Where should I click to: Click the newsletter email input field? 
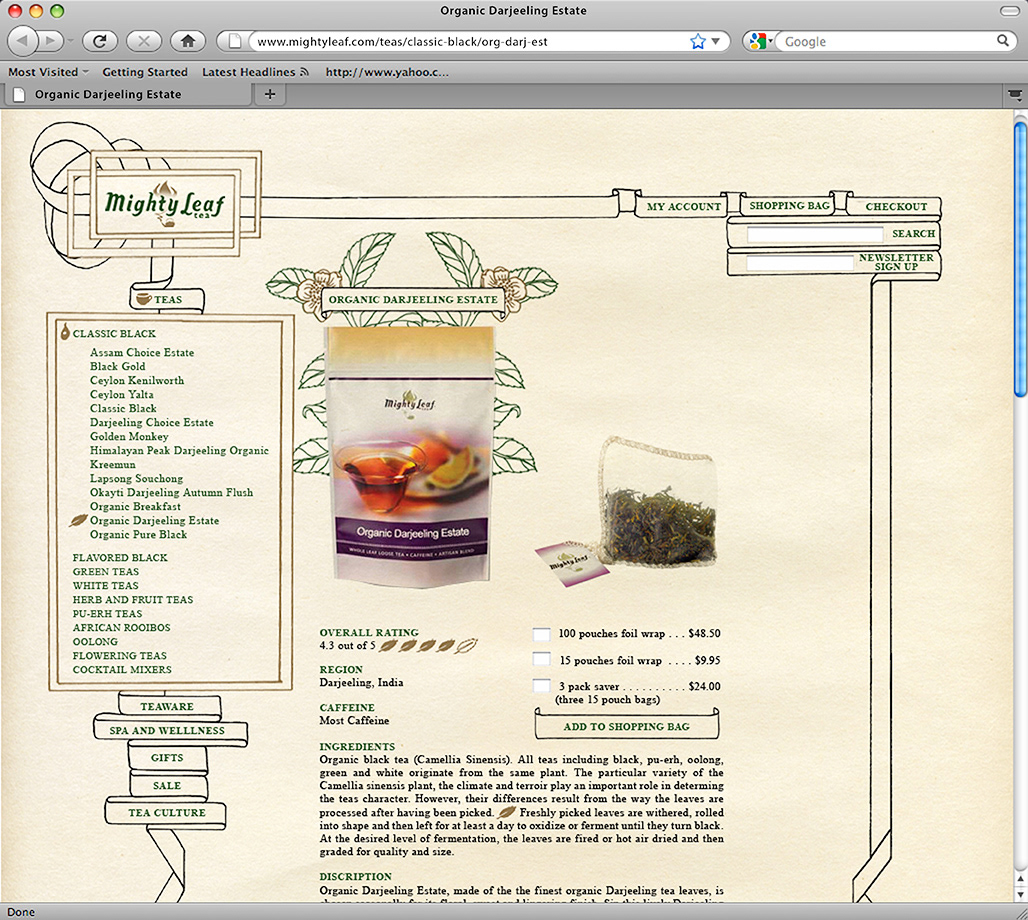point(800,263)
